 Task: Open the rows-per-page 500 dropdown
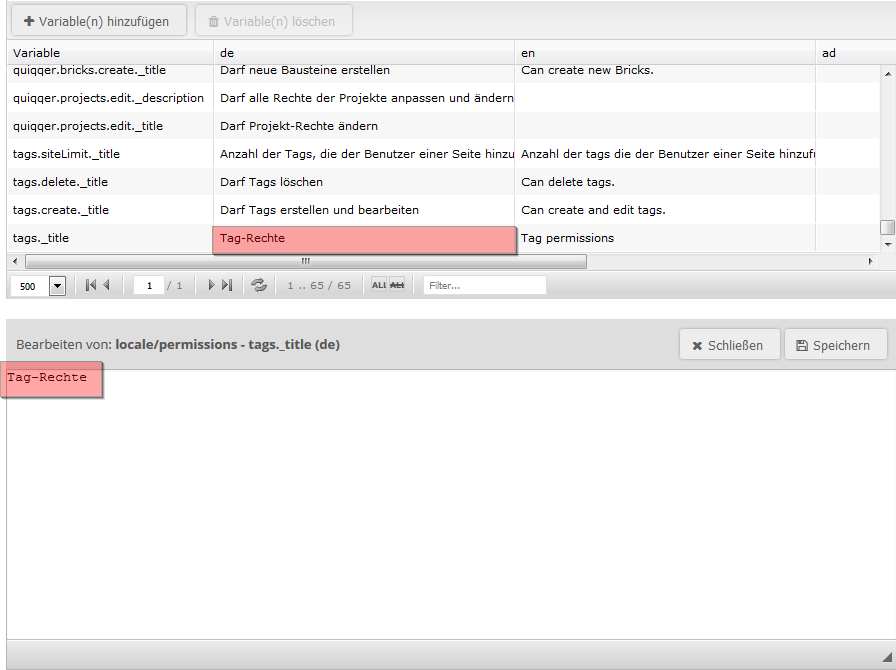click(56, 286)
